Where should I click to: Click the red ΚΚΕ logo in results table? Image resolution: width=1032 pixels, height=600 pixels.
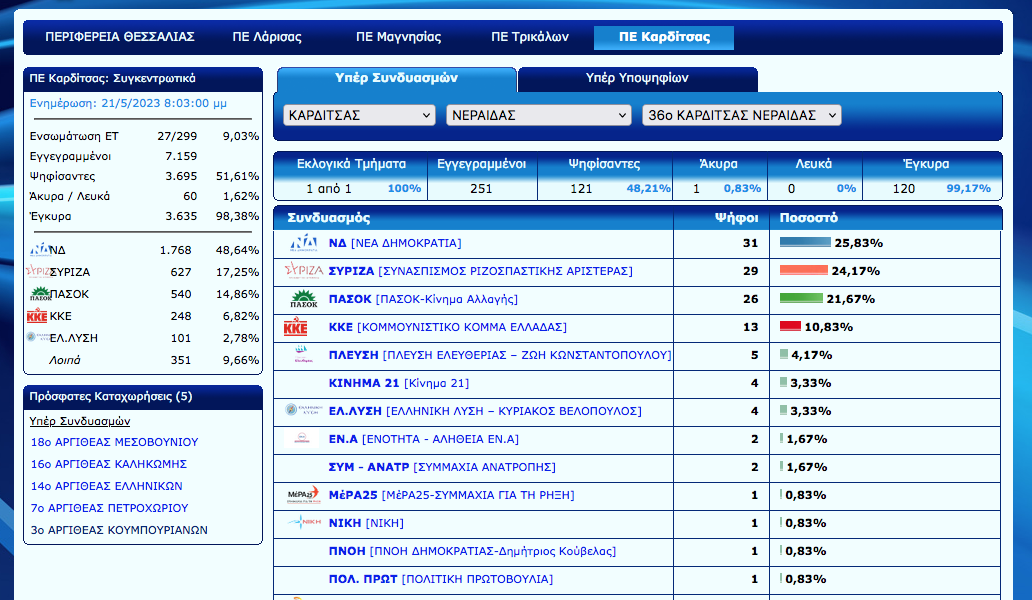coord(296,327)
